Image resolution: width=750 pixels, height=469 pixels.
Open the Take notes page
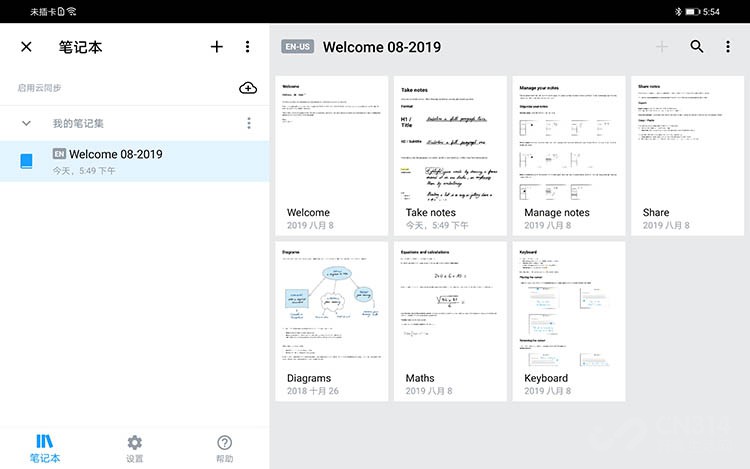(450, 155)
